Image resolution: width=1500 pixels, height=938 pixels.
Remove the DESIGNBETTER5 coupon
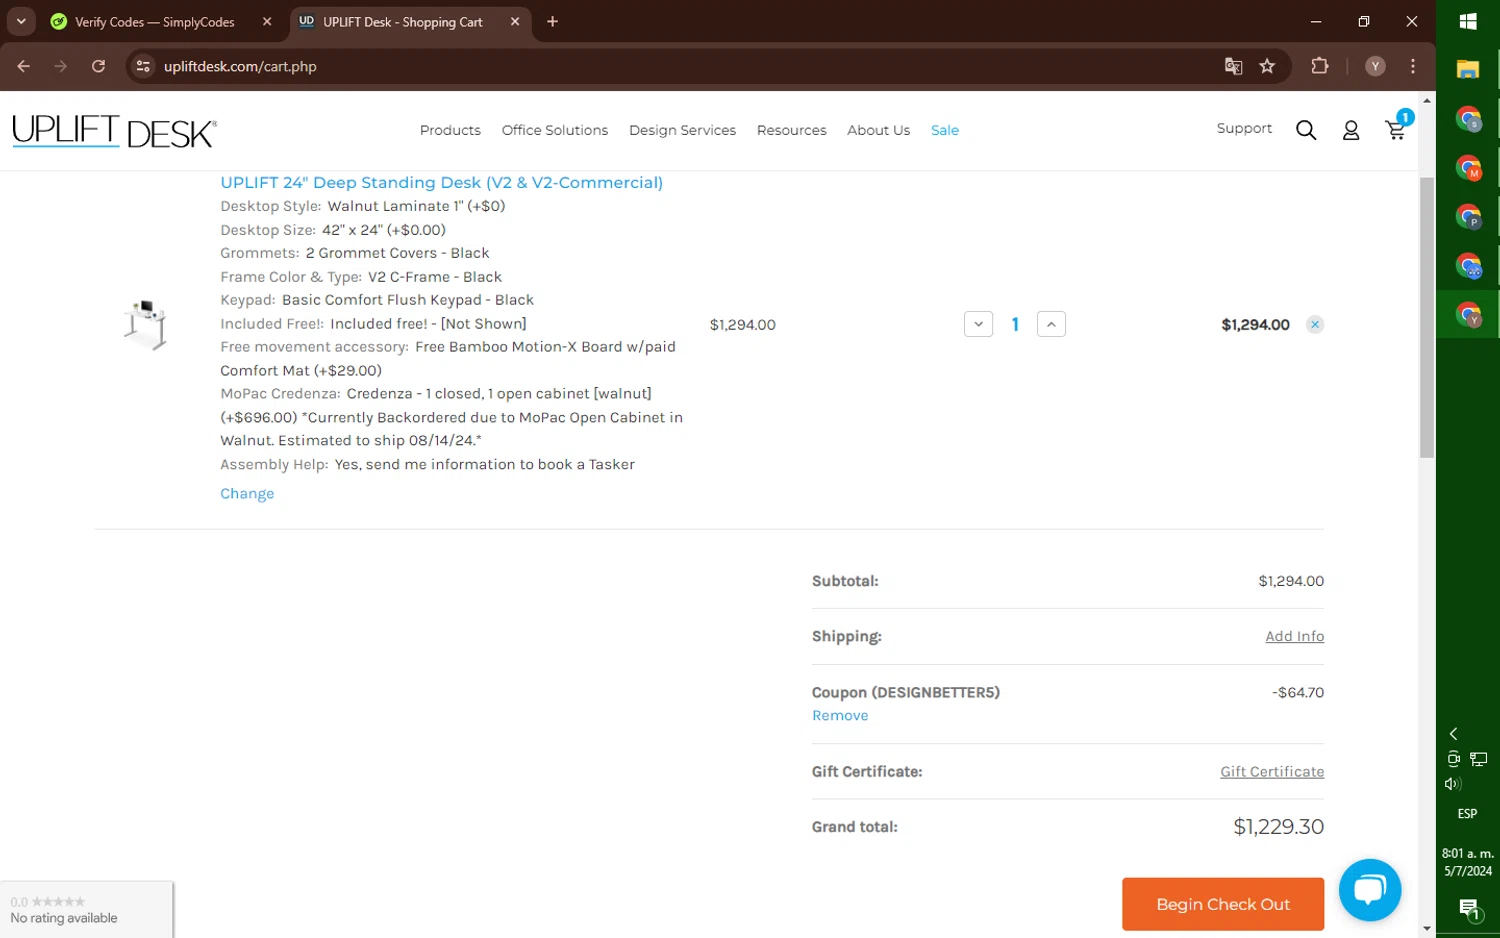840,715
